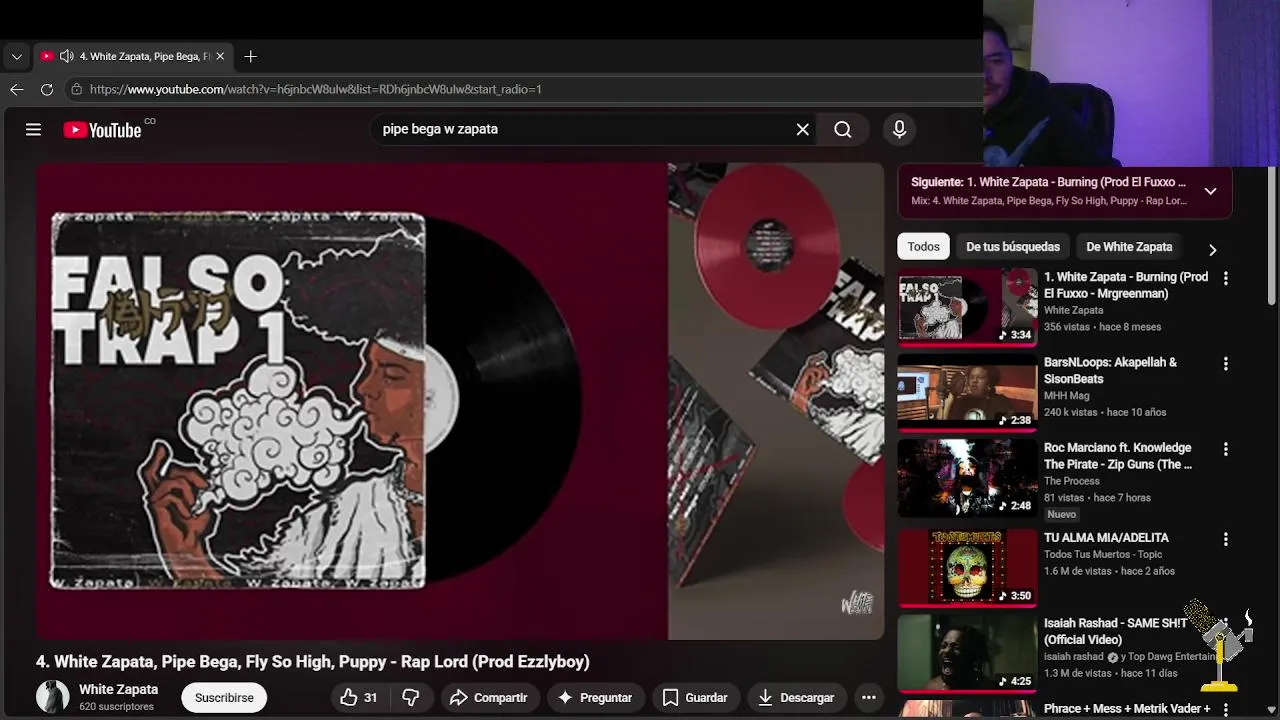Open options menu for Burning video
This screenshot has height=720, width=1280.
pyautogui.click(x=1225, y=279)
